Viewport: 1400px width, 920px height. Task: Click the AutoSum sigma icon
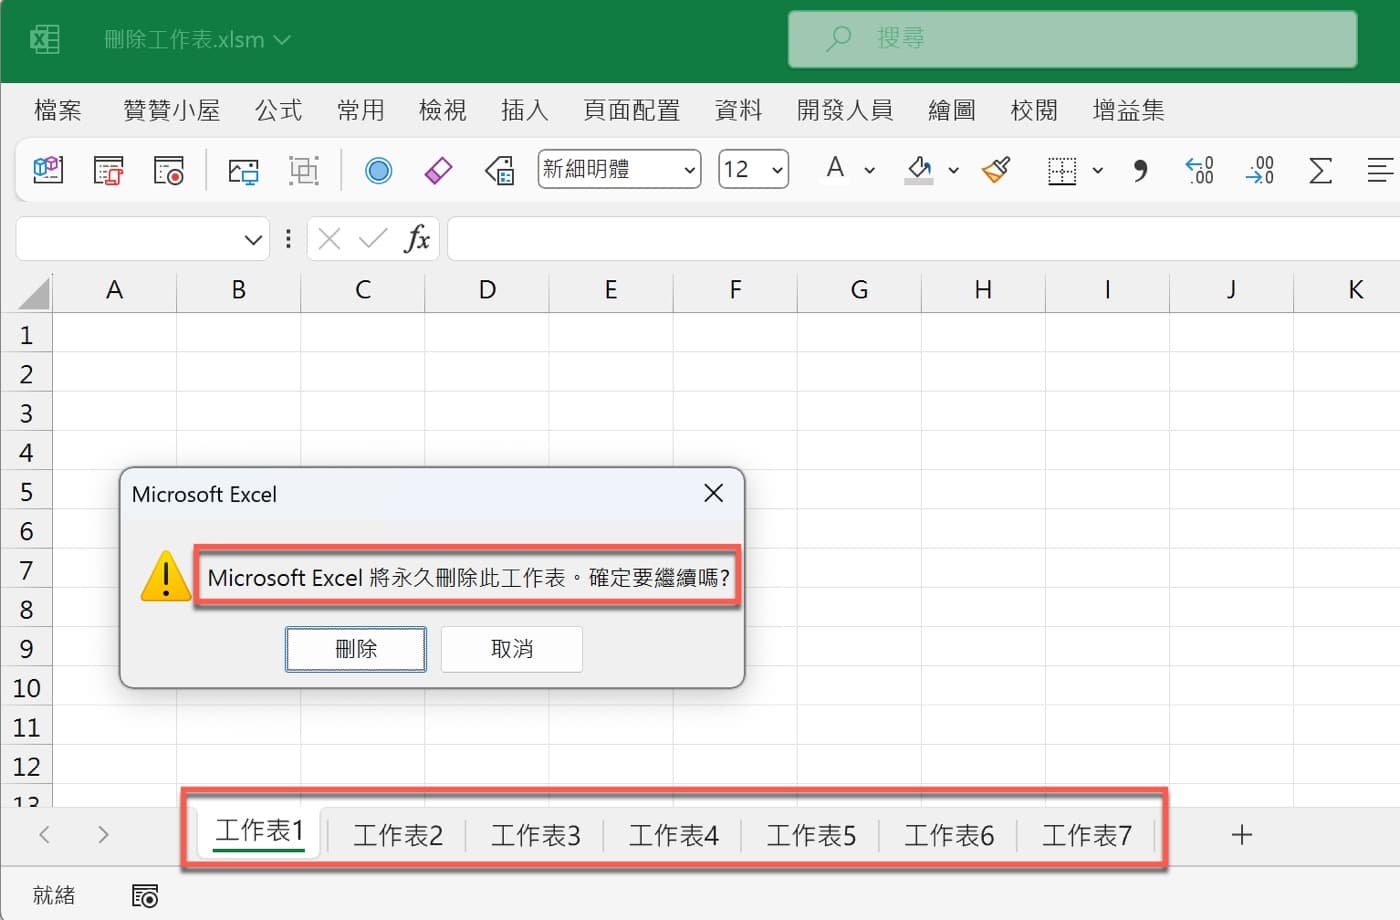point(1320,171)
